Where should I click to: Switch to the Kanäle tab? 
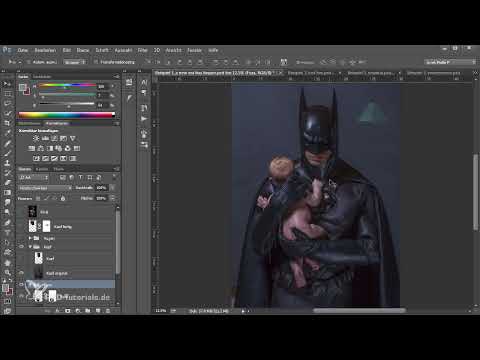tap(42, 169)
